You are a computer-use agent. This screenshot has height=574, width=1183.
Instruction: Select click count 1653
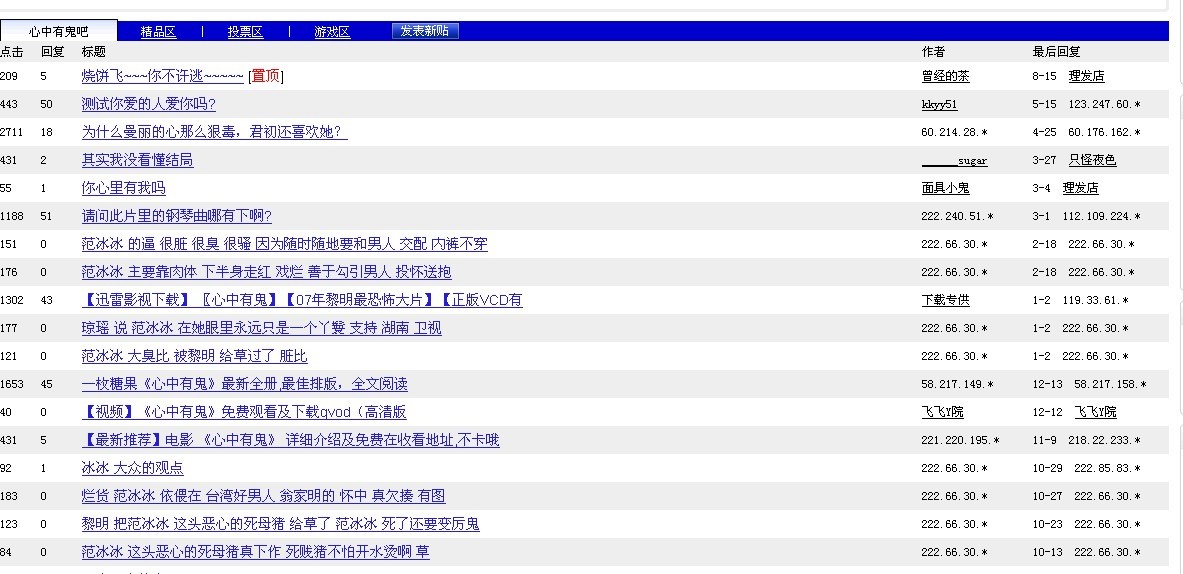click(11, 384)
